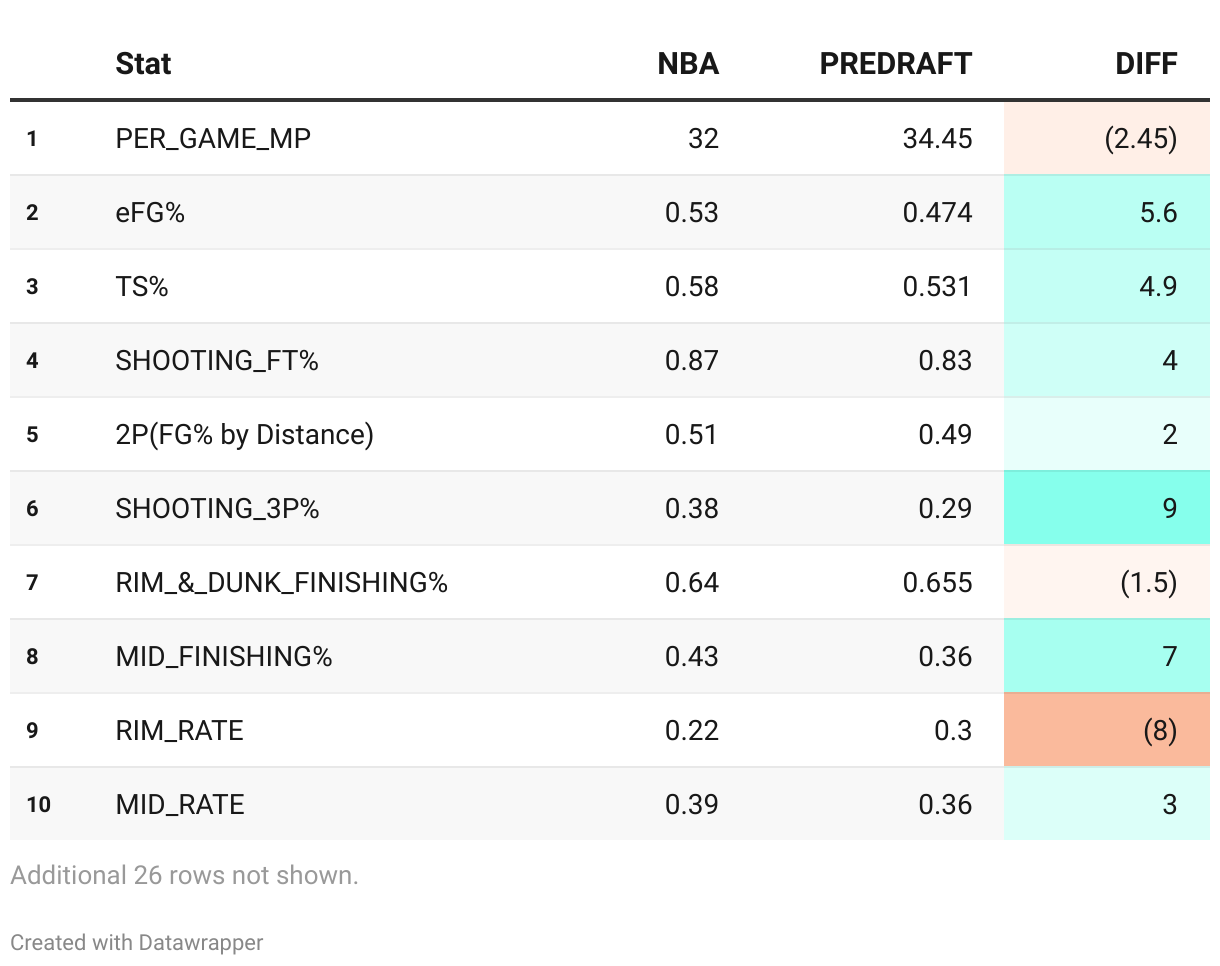The image size is (1220, 966).
Task: Select the eFG% stat cell
Action: [x=150, y=212]
